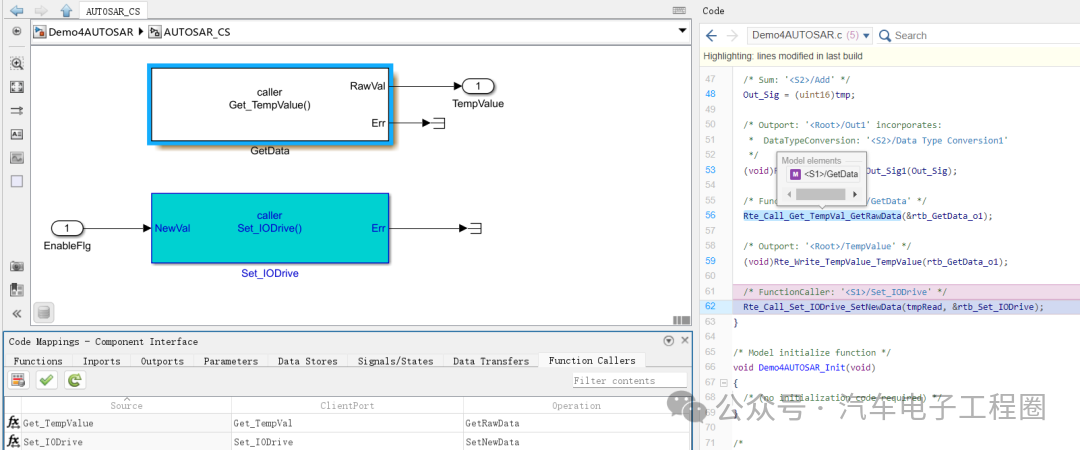Switch to the Data Stores tab
Viewport: 1080px width, 450px height.
pyautogui.click(x=308, y=361)
